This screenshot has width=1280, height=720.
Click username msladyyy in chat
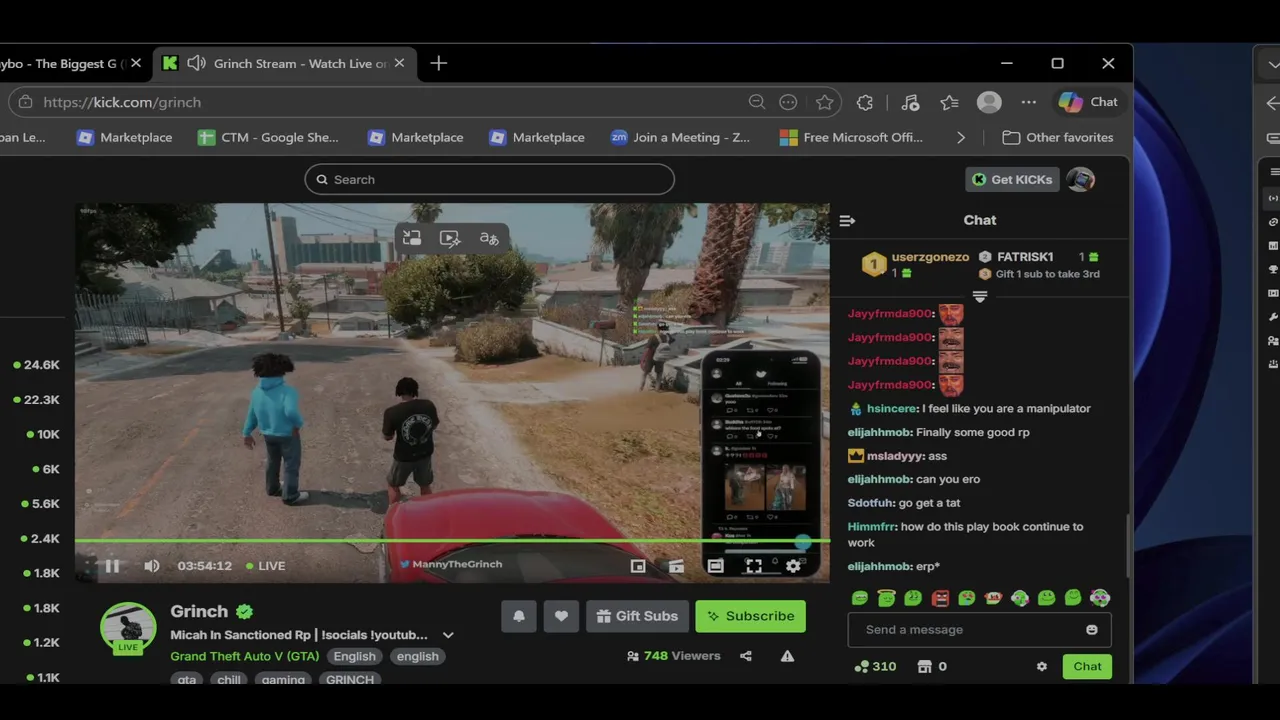point(896,456)
